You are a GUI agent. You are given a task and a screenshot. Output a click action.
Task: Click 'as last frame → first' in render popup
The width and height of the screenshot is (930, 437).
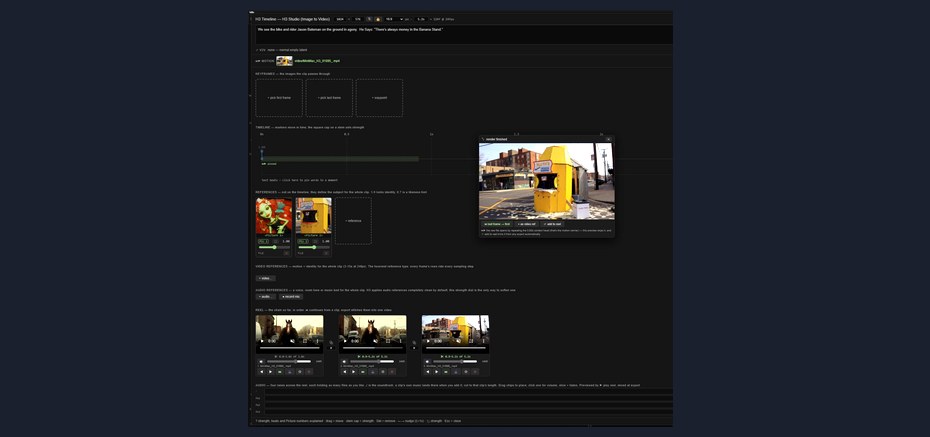(496, 224)
